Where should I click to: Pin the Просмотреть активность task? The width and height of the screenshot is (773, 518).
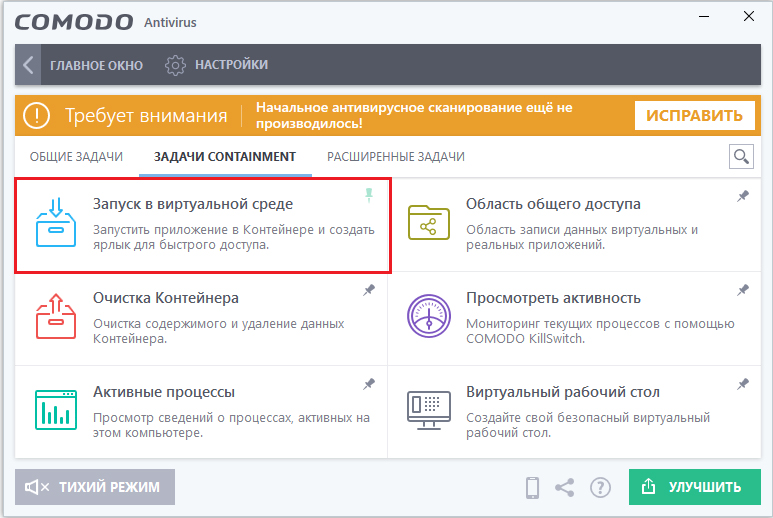tap(743, 290)
